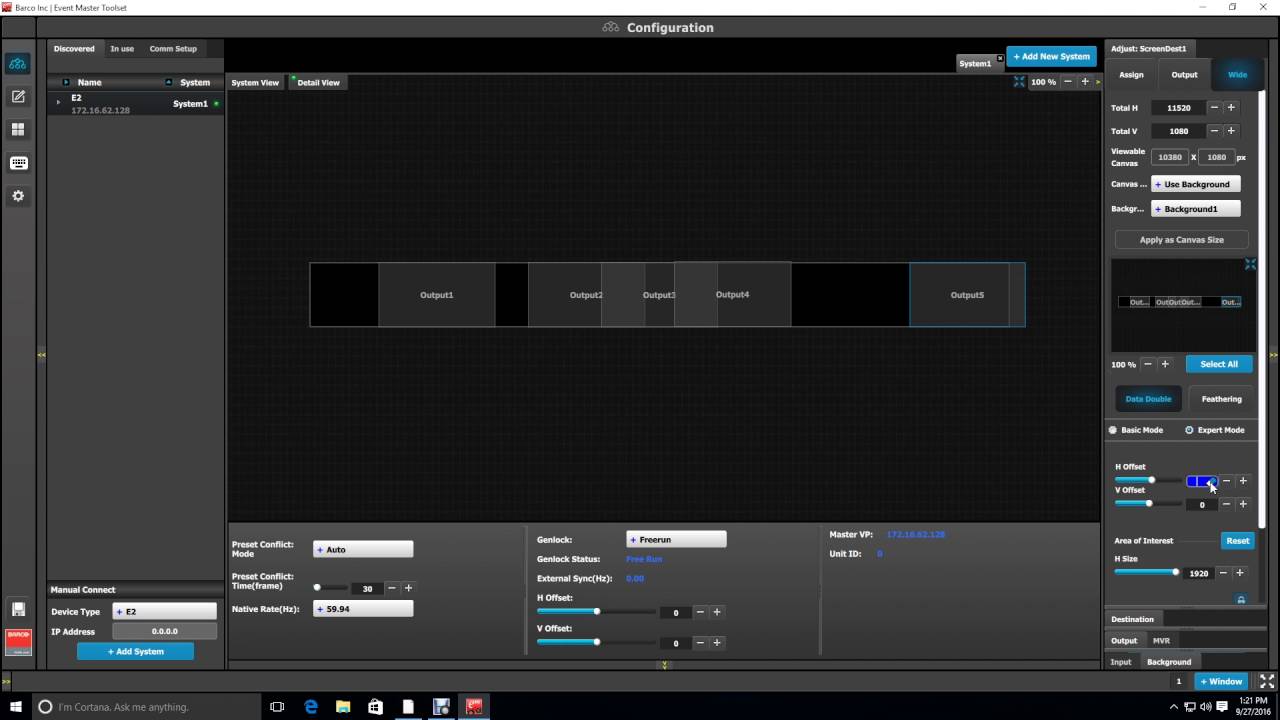Open the Windows Store taskbar icon
1280x720 pixels.
coord(375,706)
